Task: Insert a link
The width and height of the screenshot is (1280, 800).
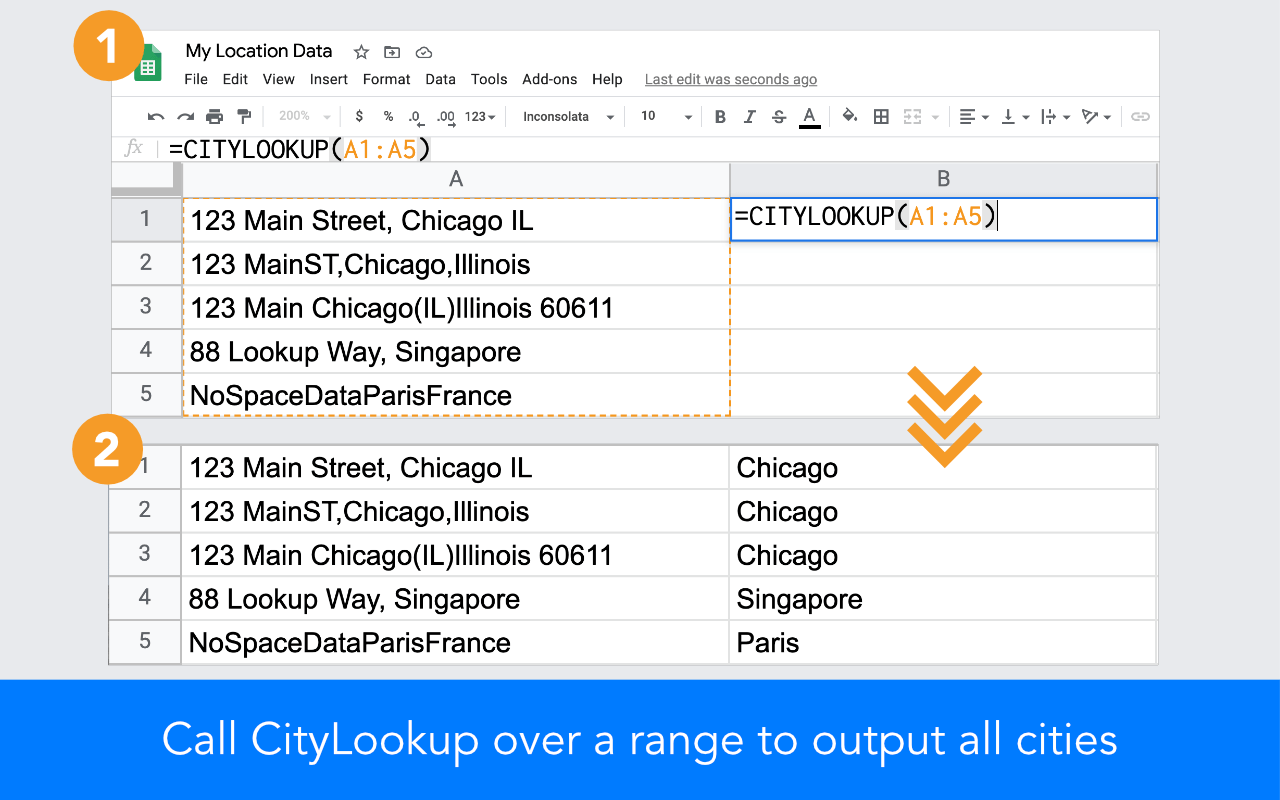Action: point(1140,117)
